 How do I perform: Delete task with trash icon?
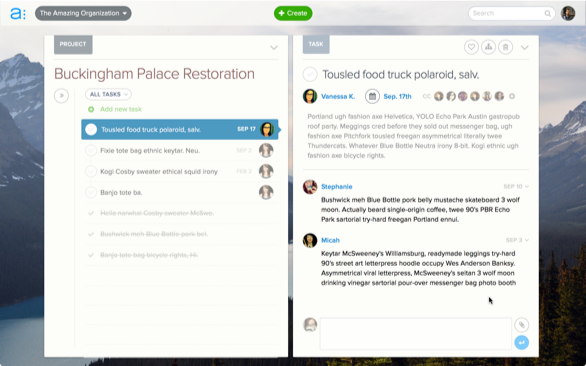click(506, 47)
